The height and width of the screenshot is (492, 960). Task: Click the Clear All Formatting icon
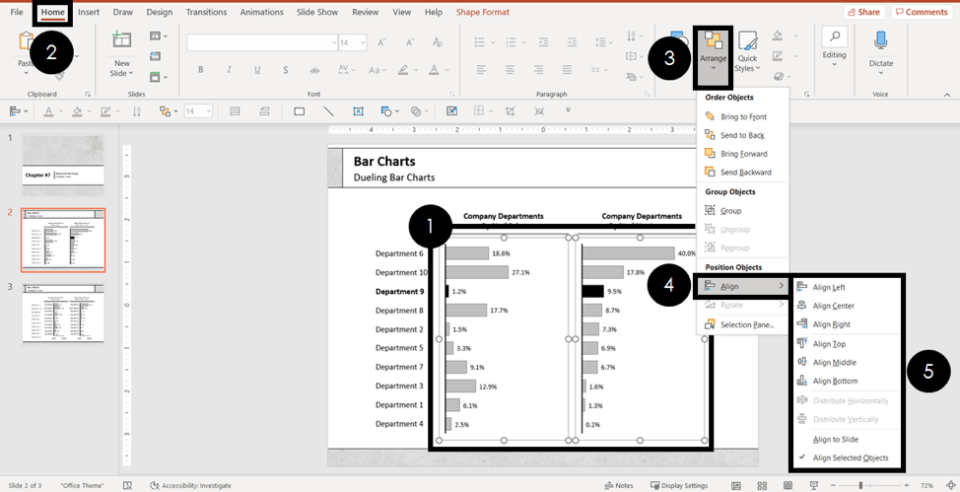point(437,42)
